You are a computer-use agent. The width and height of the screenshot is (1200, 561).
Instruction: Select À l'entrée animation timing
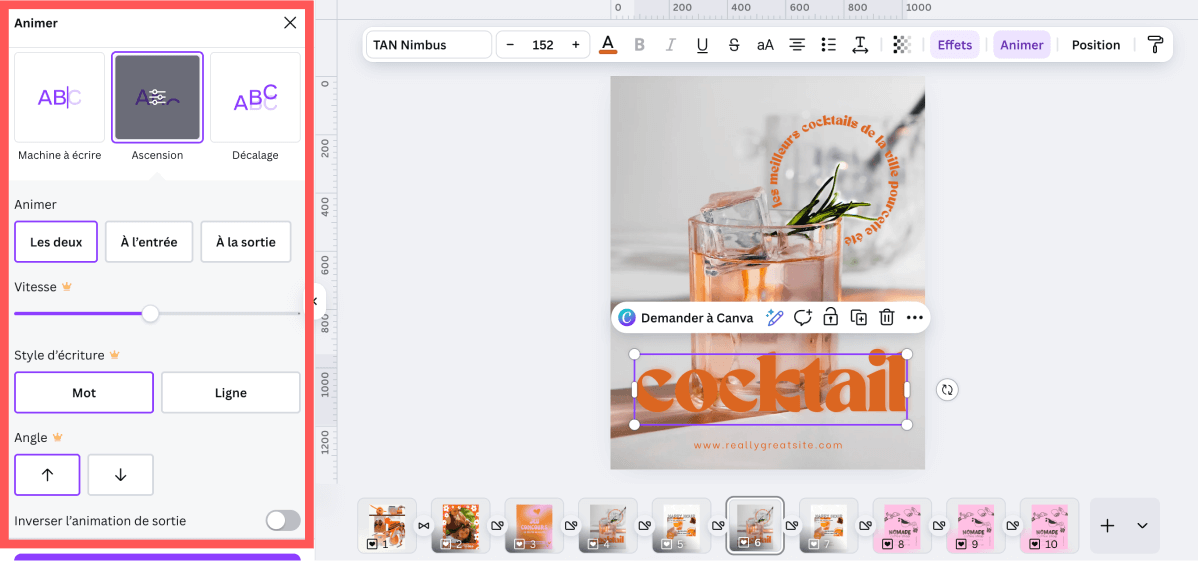(x=149, y=242)
